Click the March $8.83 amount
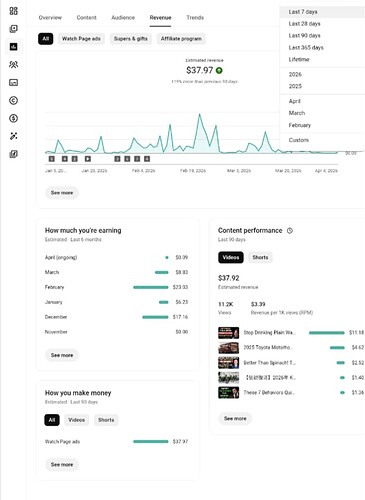Screen dimensions: 365x500 pos(182,272)
